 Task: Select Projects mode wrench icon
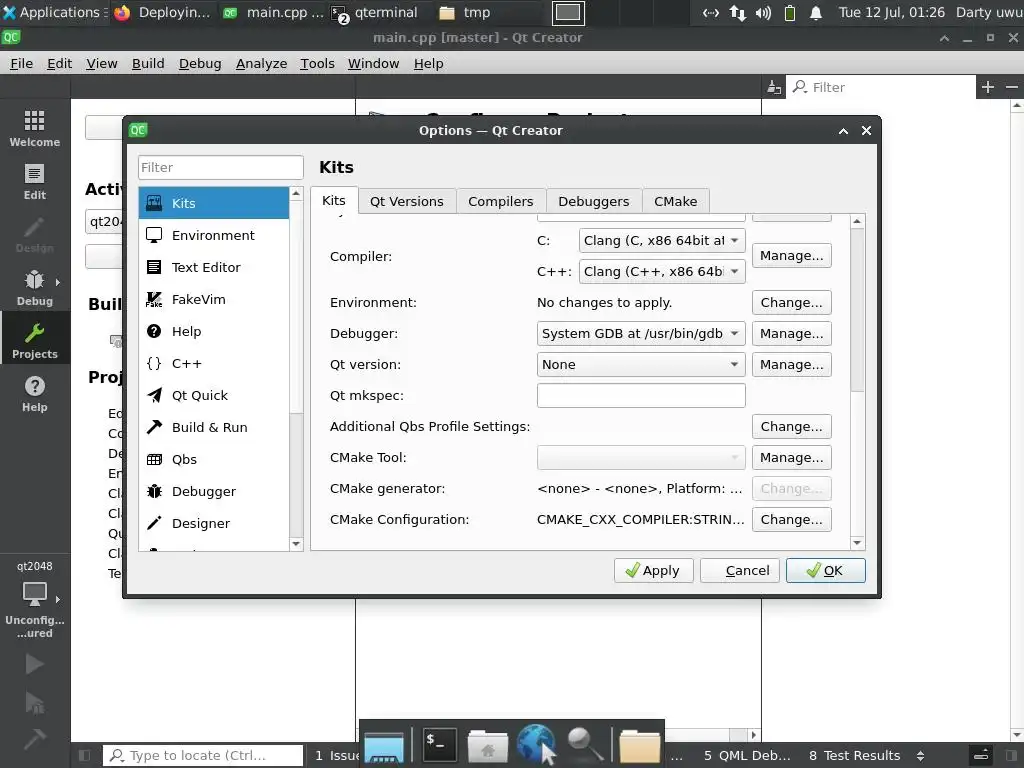pos(35,333)
